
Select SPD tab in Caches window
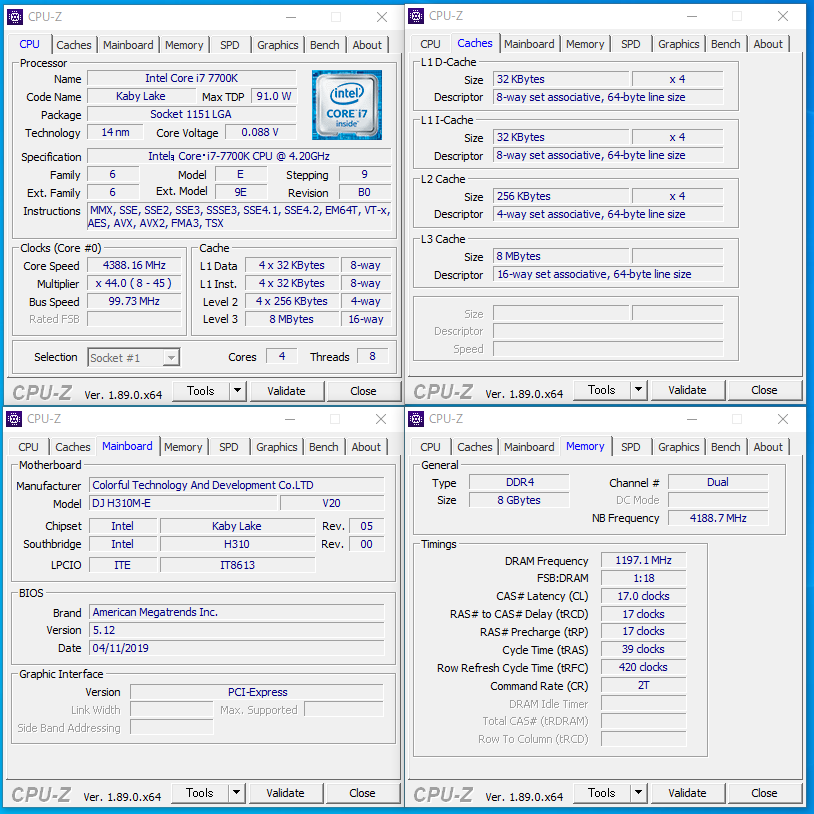coord(631,44)
